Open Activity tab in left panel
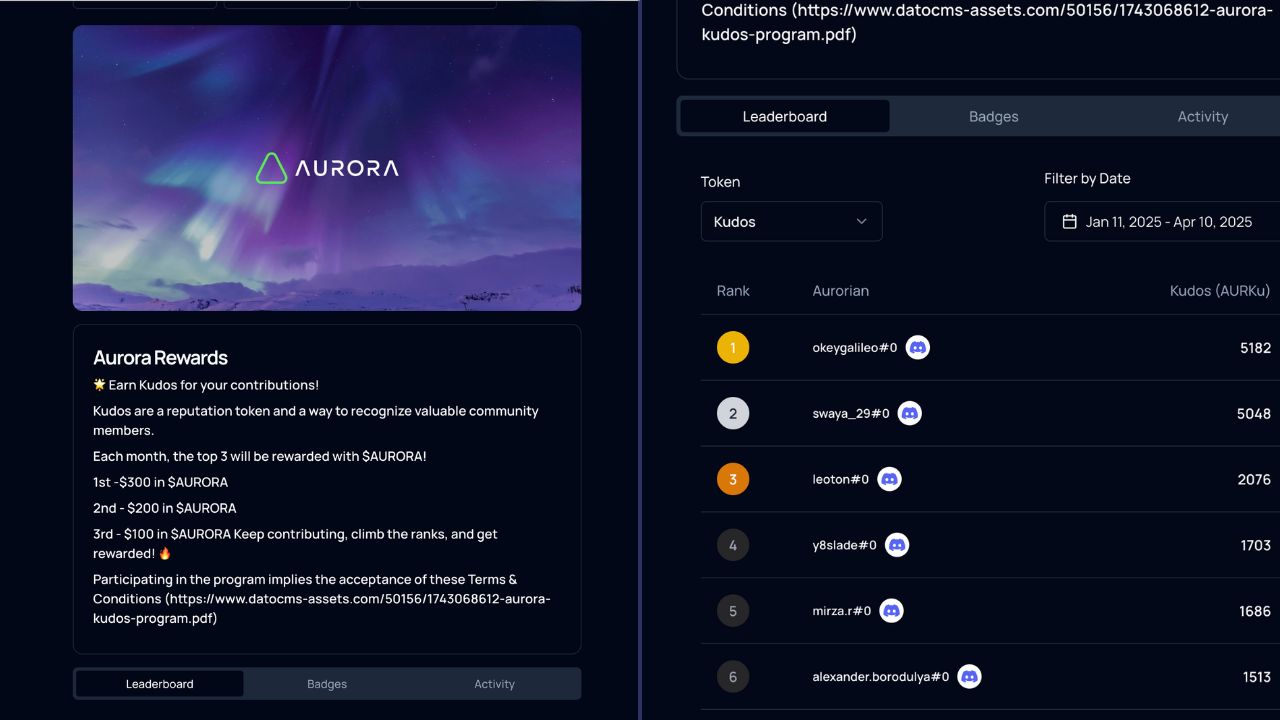The height and width of the screenshot is (720, 1280). [x=494, y=684]
